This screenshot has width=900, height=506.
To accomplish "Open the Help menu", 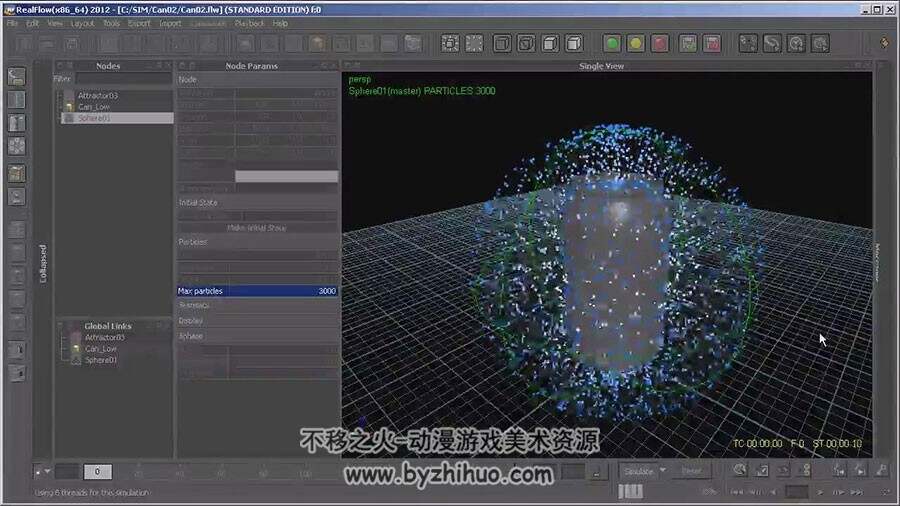I will tap(280, 24).
